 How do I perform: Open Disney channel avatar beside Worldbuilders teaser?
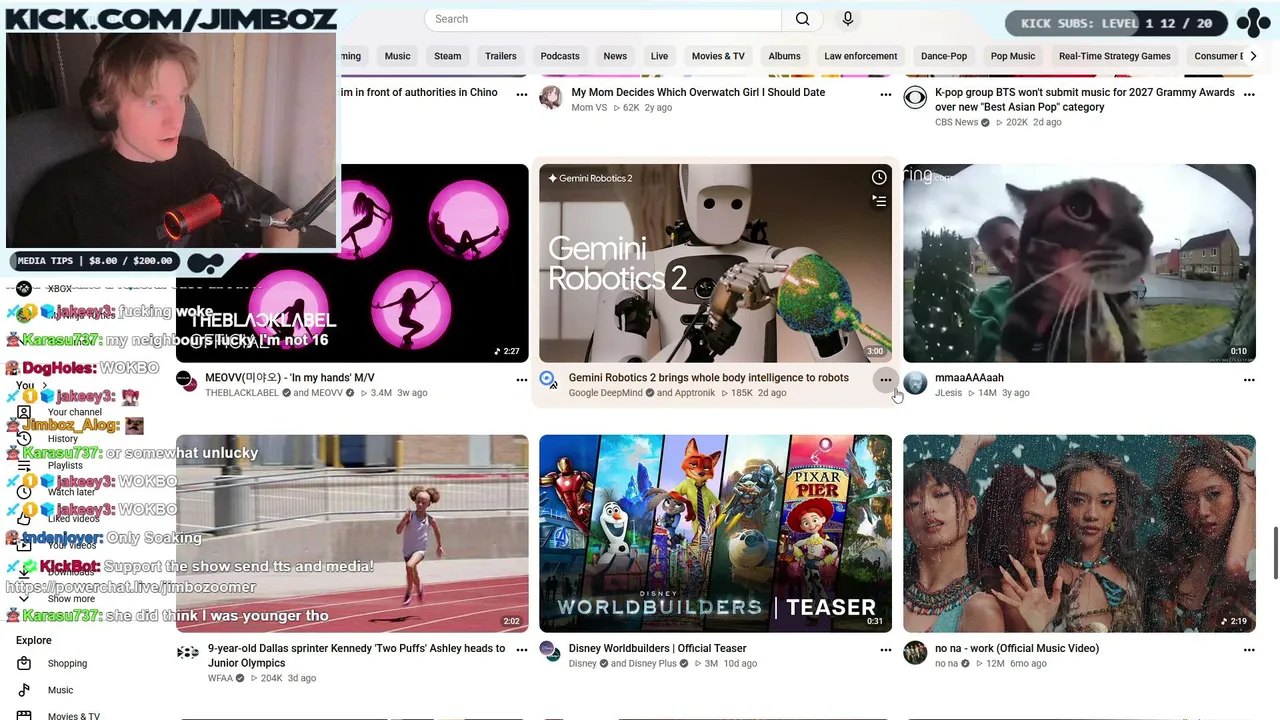[x=550, y=652]
